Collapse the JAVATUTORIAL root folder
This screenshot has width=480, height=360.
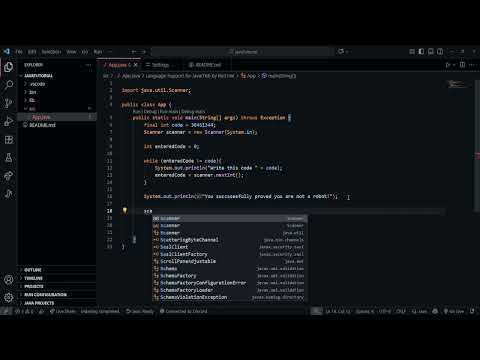click(x=57, y=76)
